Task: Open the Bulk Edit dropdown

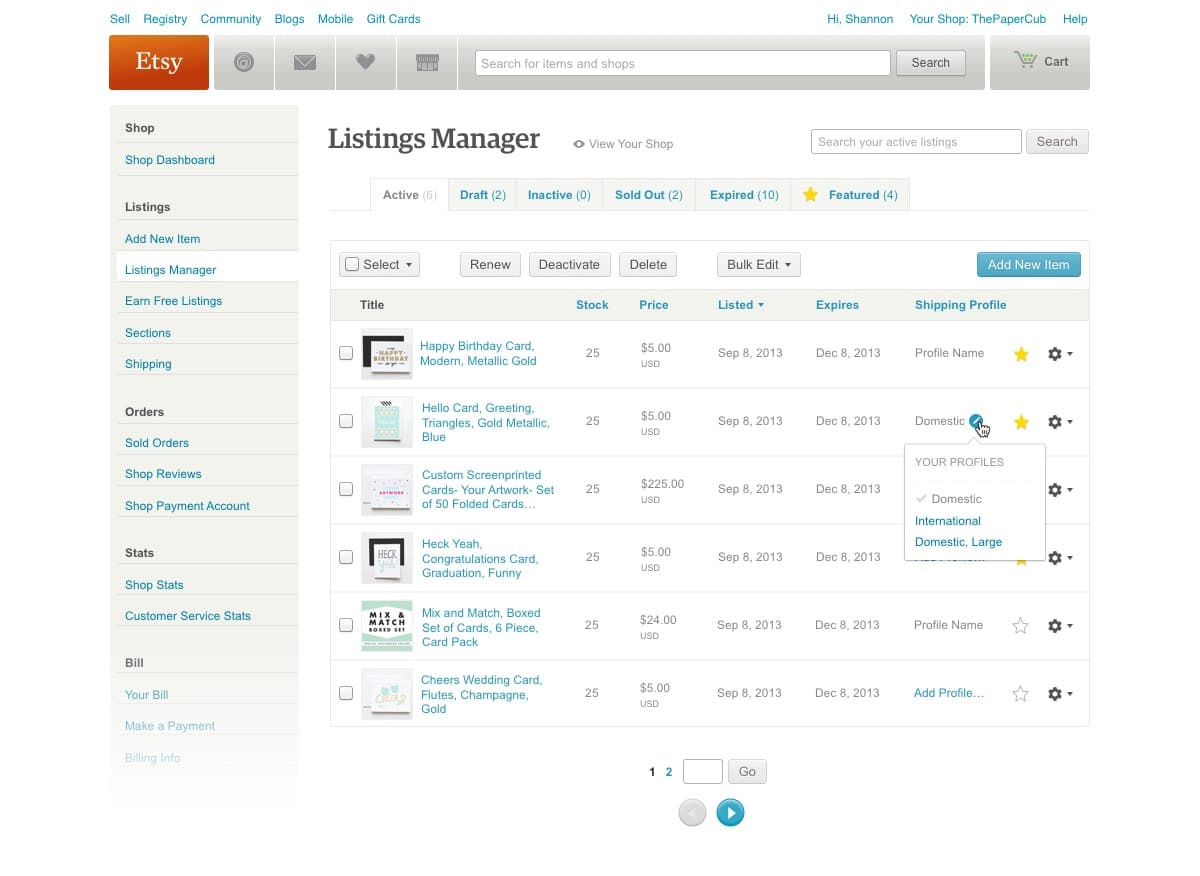Action: coord(758,264)
